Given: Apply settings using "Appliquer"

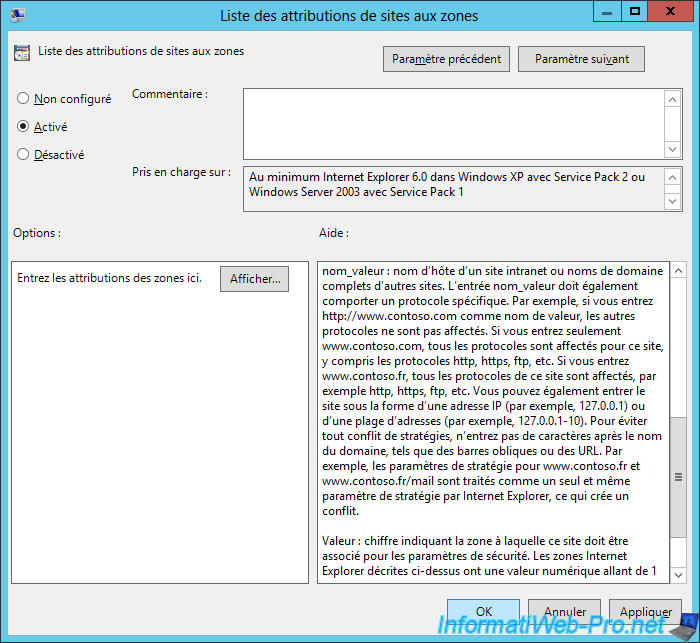Looking at the screenshot, I should 645,611.
